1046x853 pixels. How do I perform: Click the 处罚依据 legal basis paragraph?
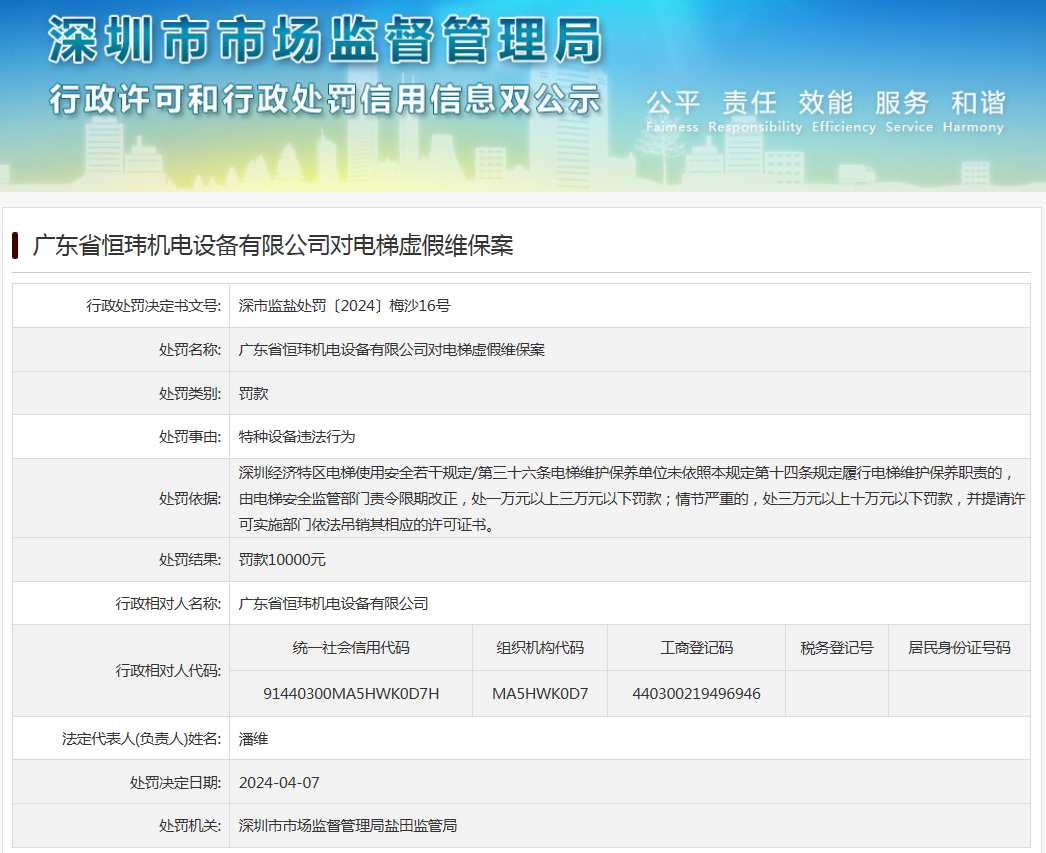tap(630, 498)
